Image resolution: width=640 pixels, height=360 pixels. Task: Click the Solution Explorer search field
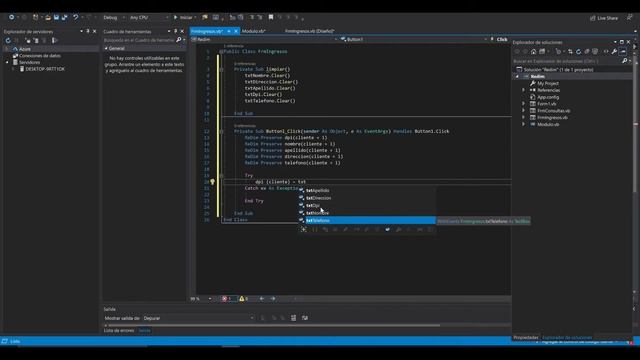567,61
